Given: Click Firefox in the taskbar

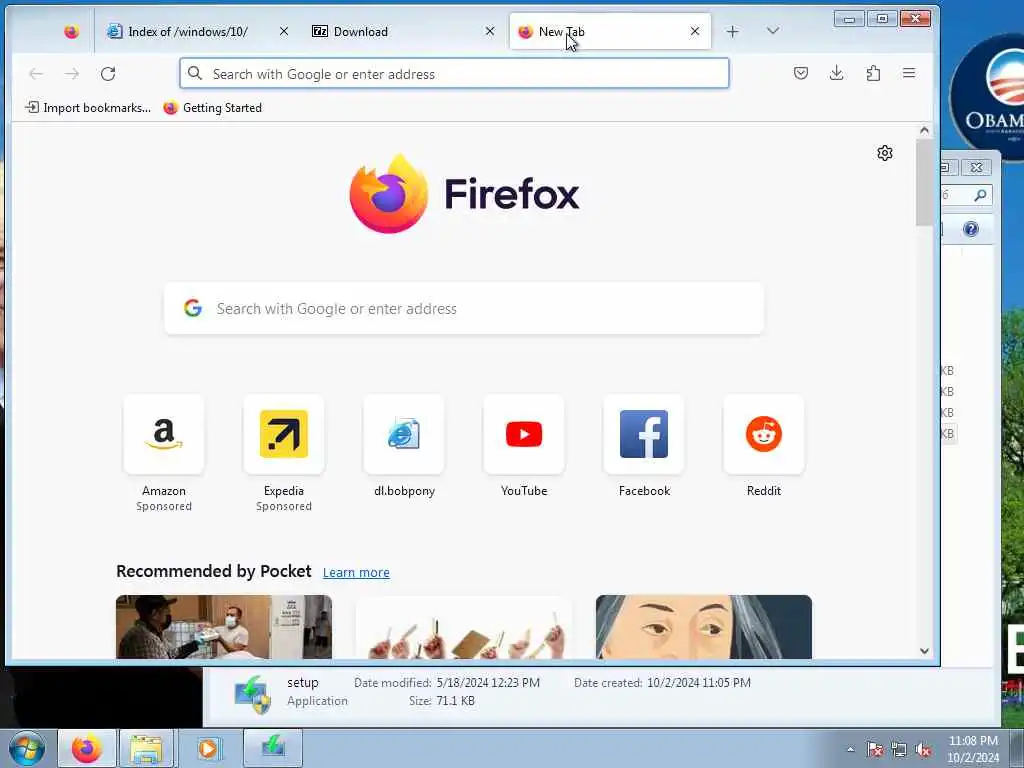Looking at the screenshot, I should 86,748.
